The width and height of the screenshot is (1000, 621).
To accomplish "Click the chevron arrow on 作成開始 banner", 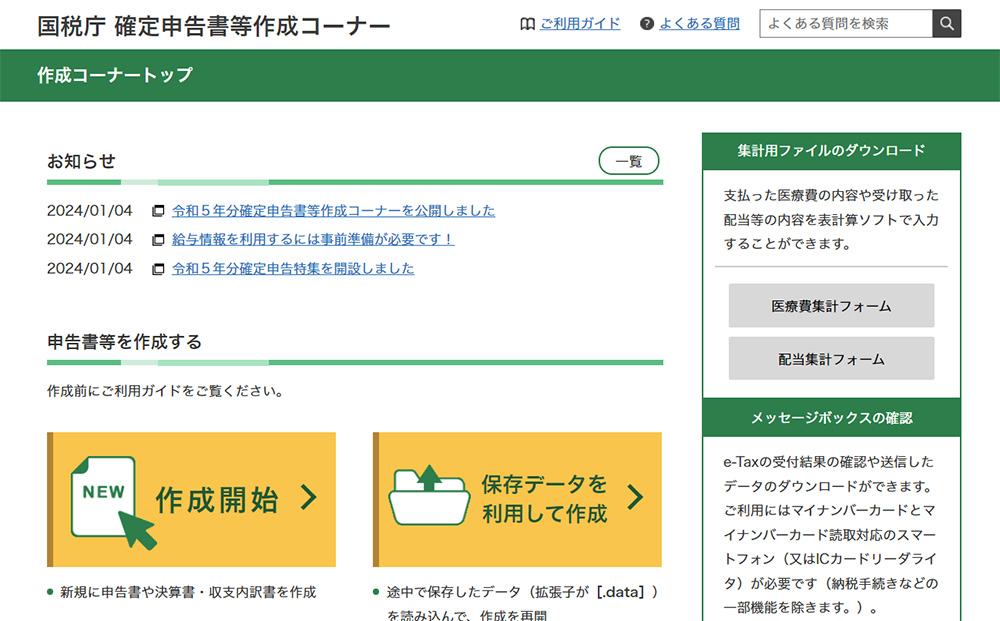I will coord(308,497).
